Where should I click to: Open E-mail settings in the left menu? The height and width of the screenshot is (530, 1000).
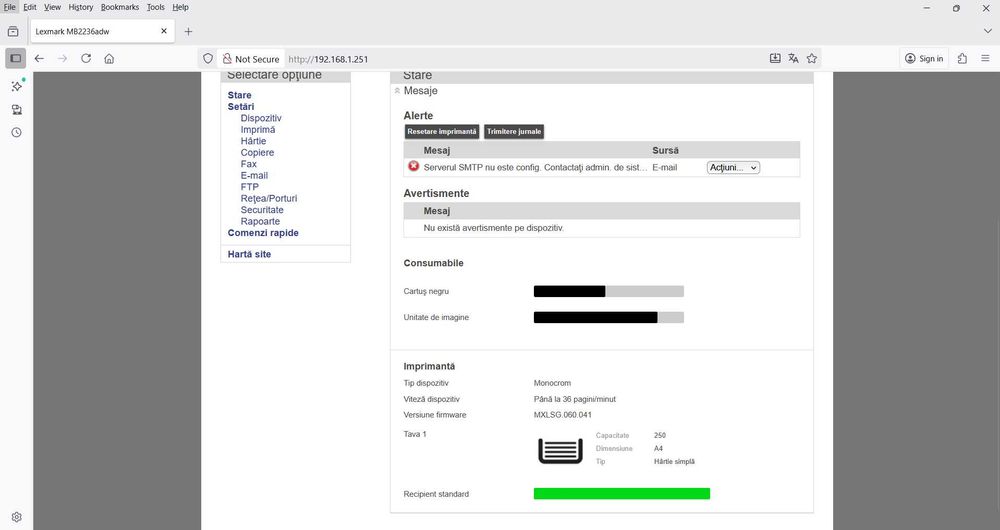[x=254, y=175]
